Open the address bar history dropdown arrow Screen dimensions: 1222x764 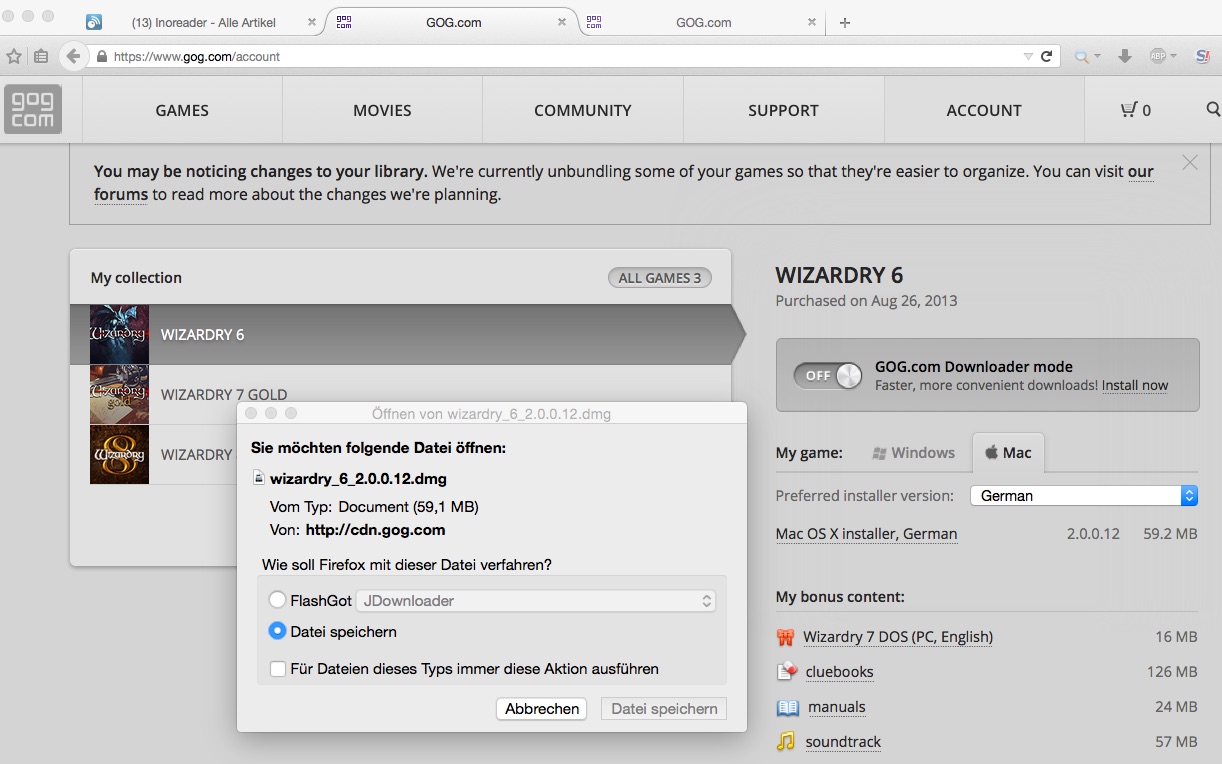(x=1028, y=57)
